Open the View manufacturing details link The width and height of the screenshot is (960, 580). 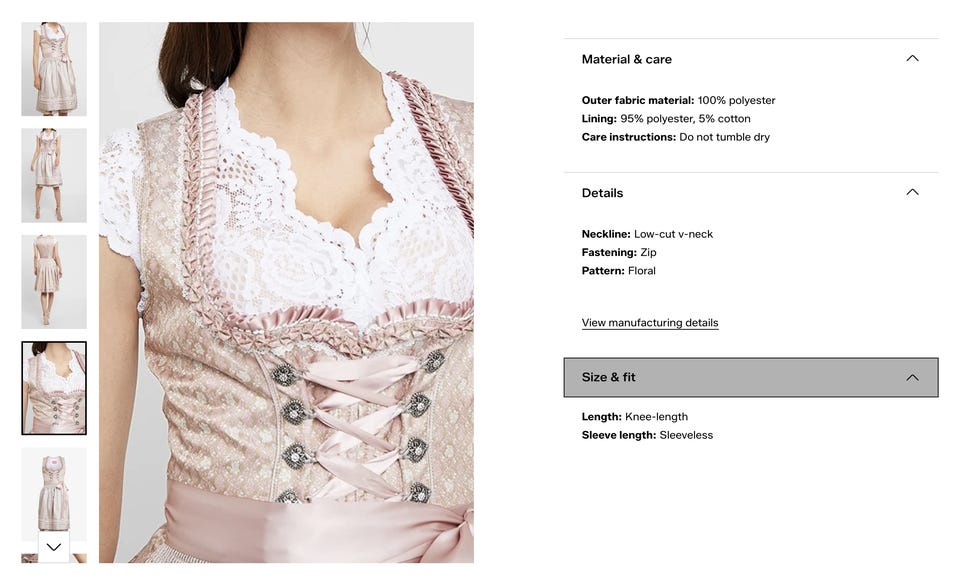pos(650,323)
